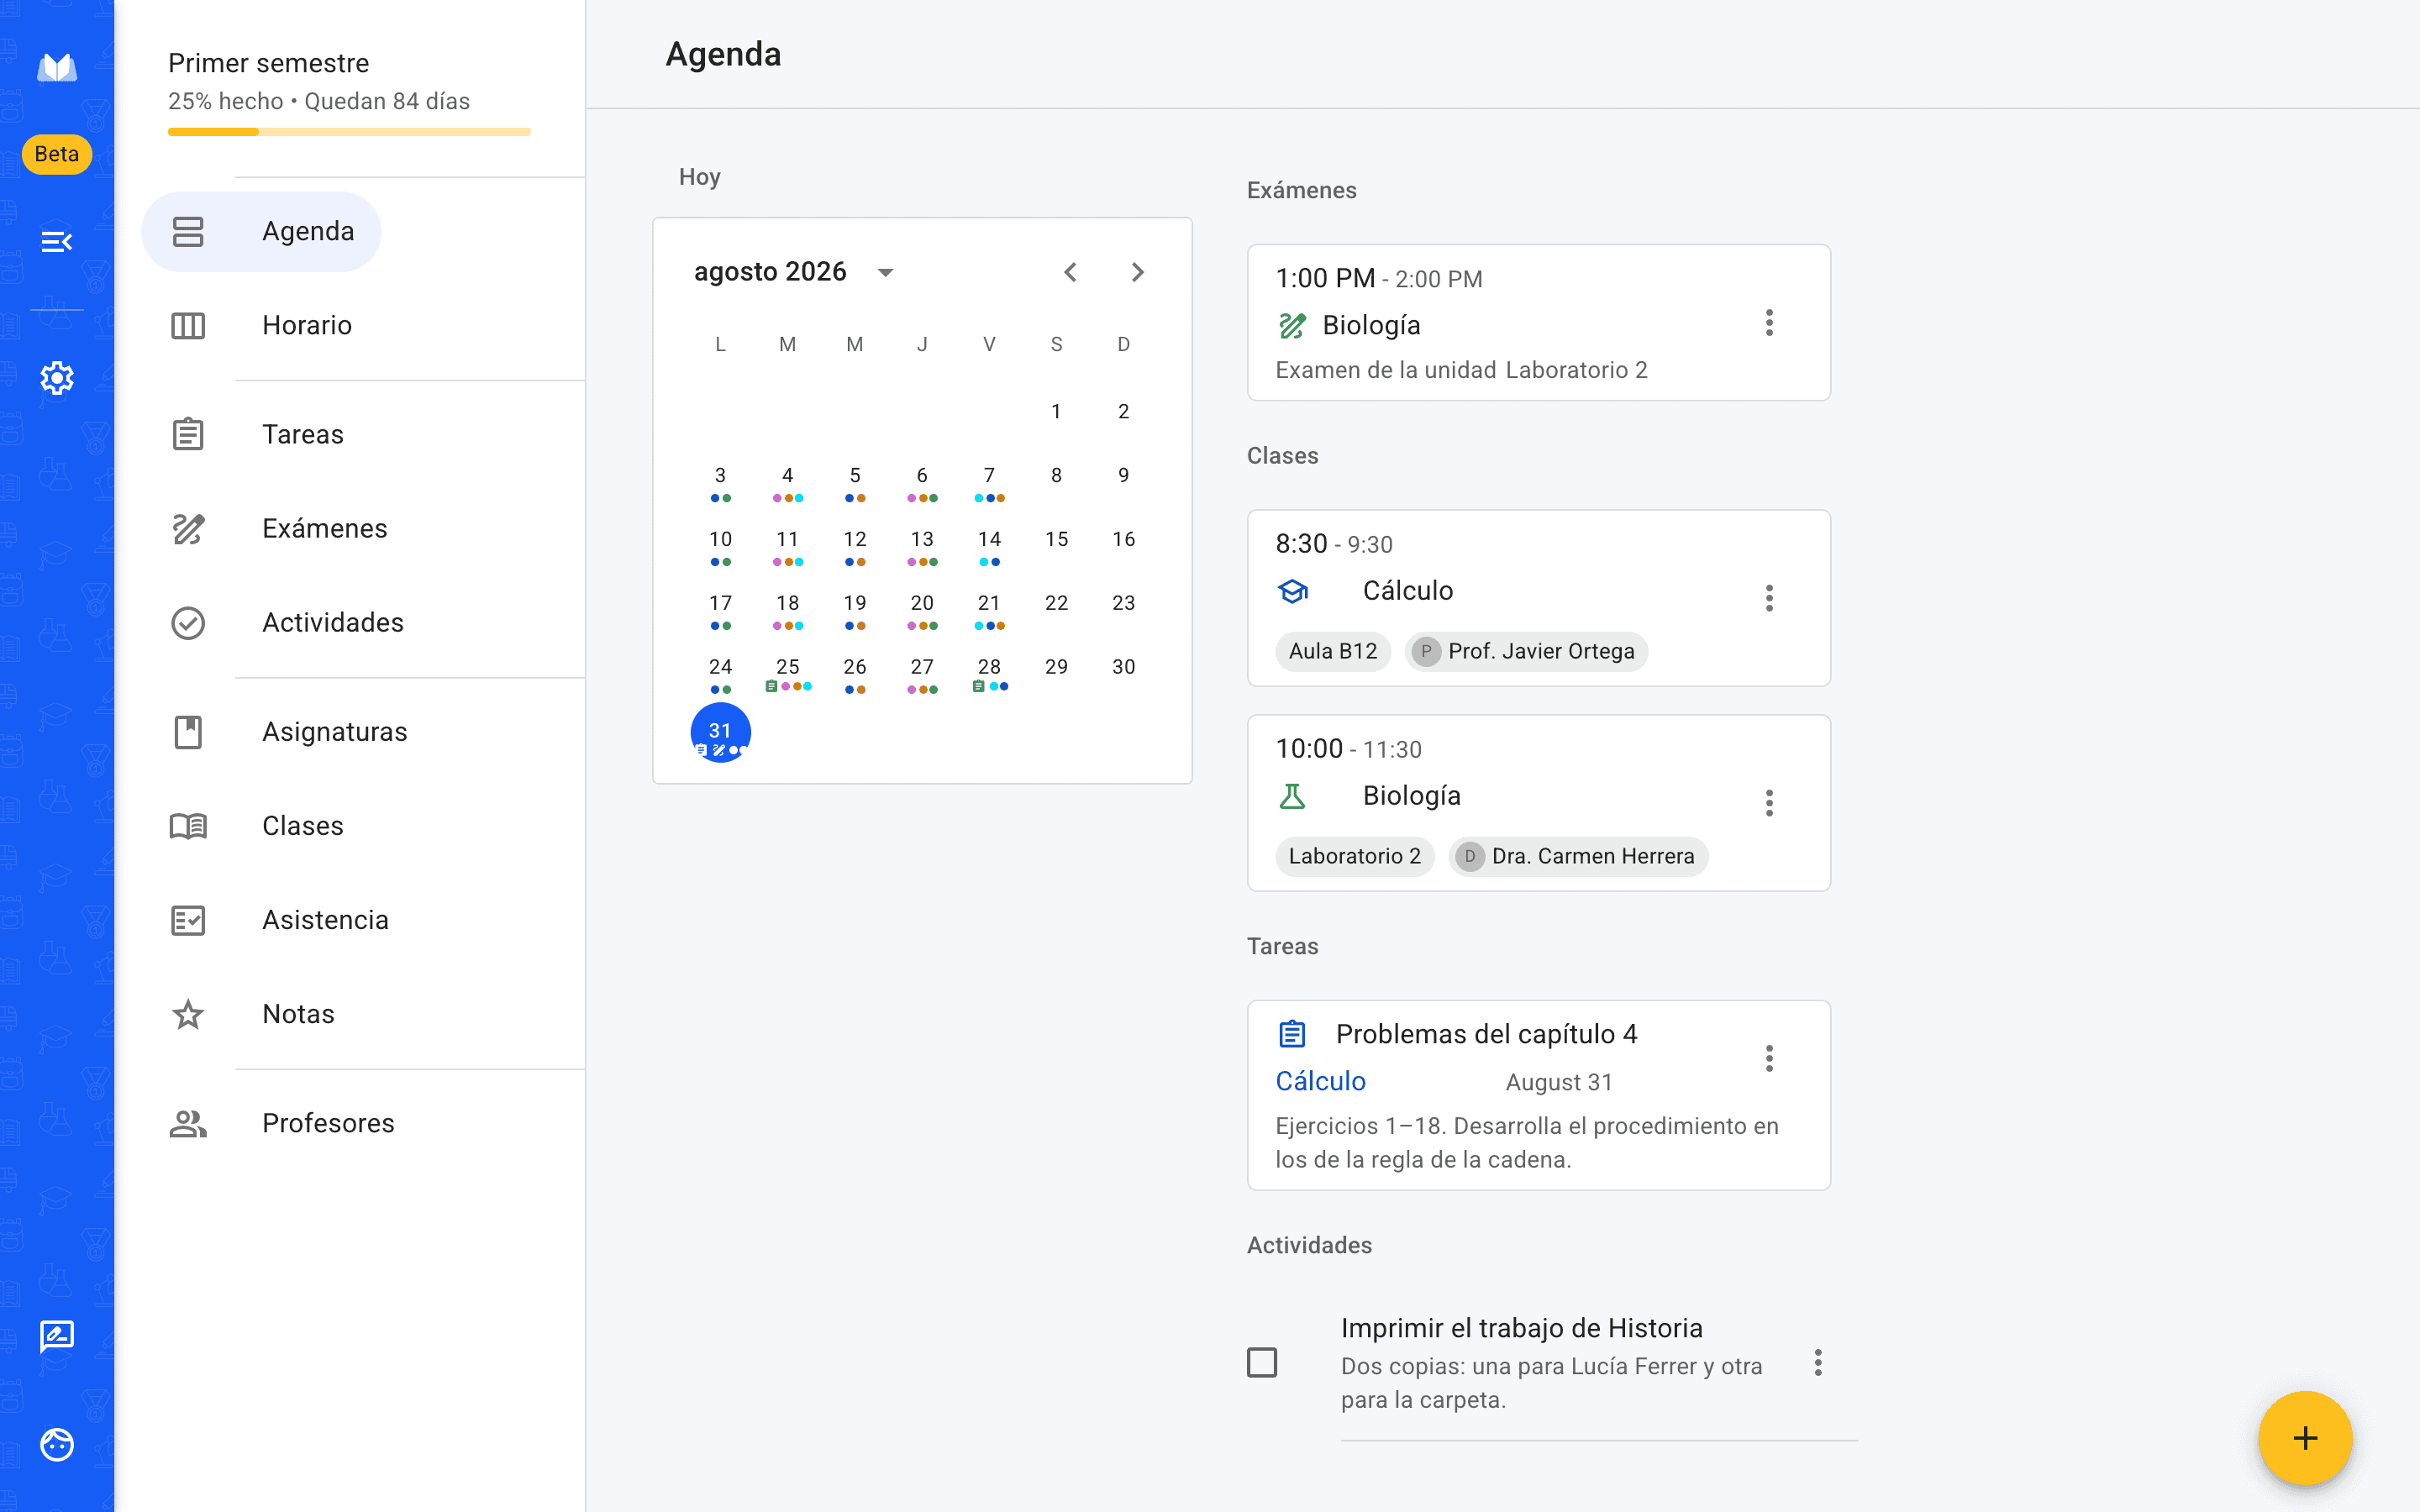Click the Beta badge
The width and height of the screenshot is (2420, 1512).
pos(57,154)
